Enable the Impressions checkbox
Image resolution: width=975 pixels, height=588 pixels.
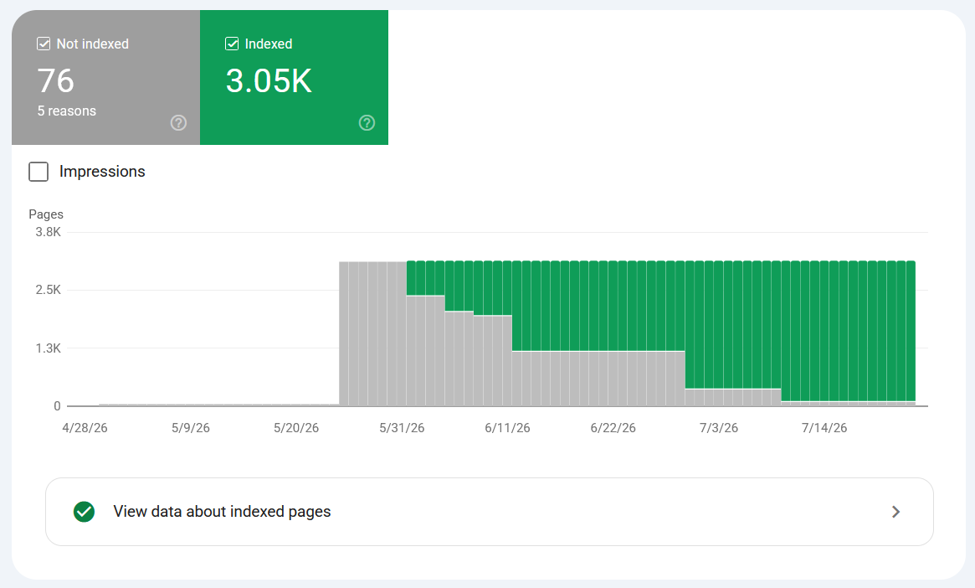click(x=39, y=172)
